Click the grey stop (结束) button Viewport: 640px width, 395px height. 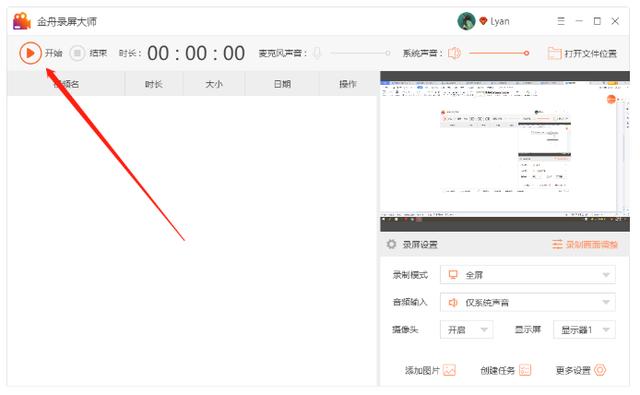coord(77,53)
